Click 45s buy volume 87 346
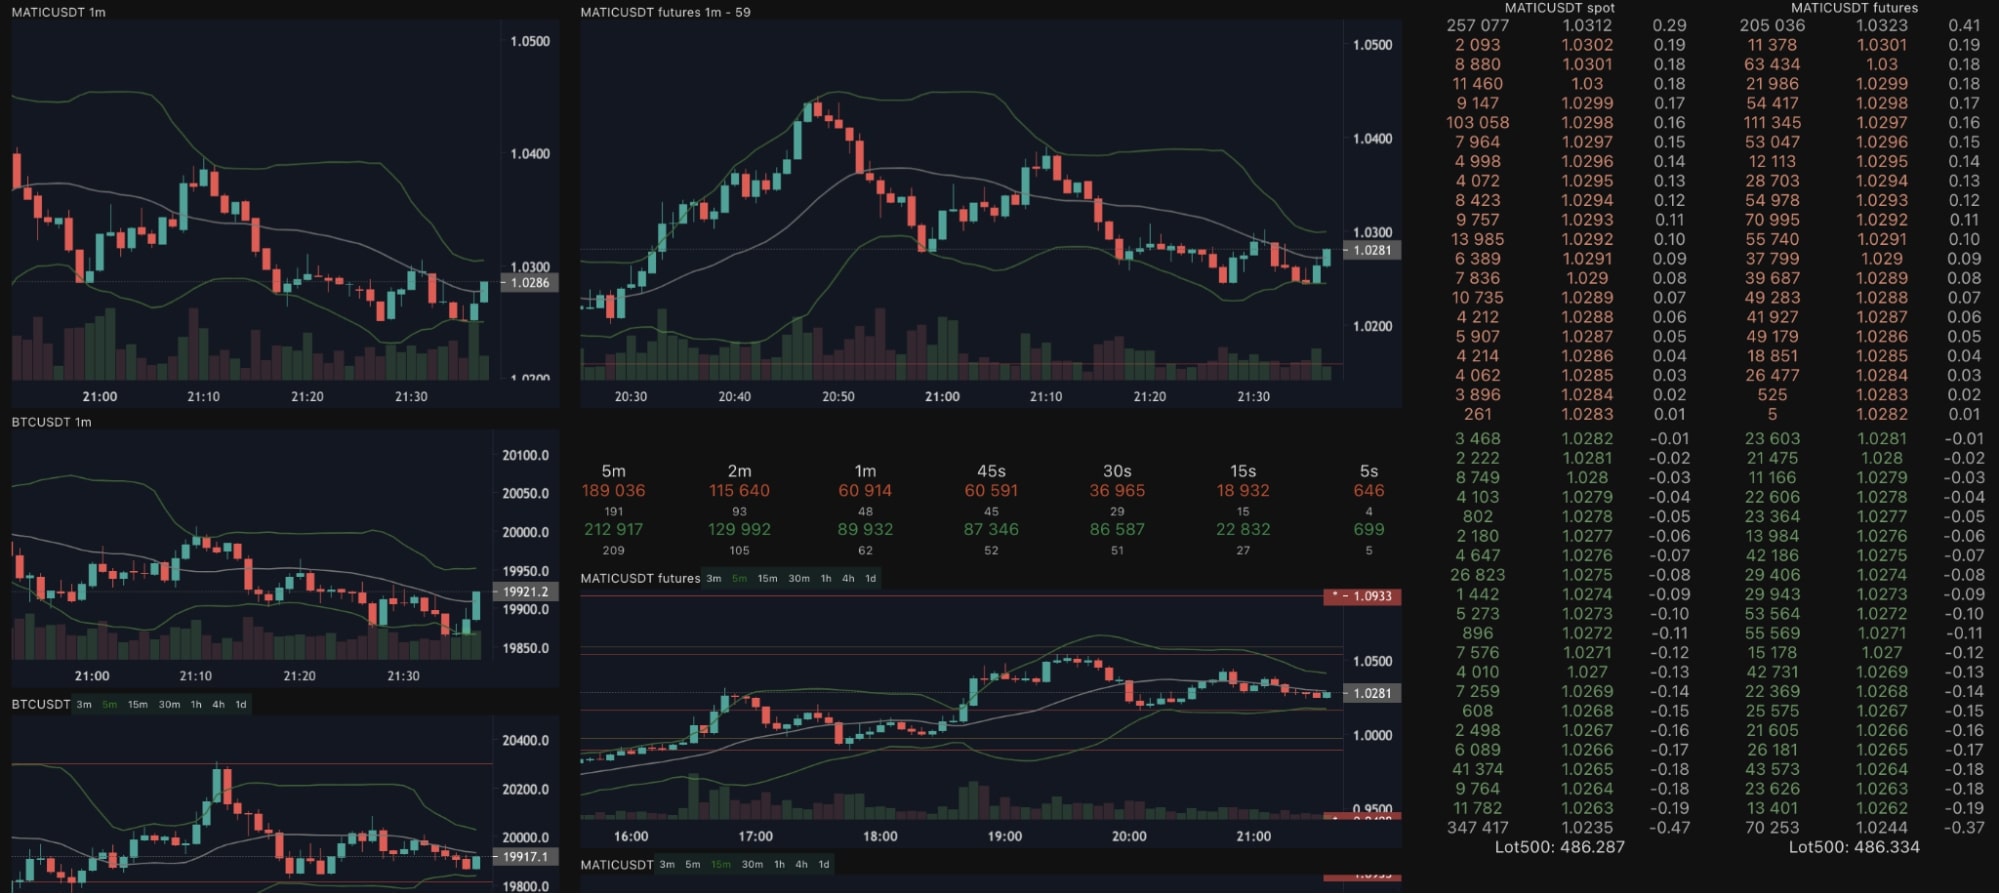Image resolution: width=1999 pixels, height=894 pixels. (991, 530)
